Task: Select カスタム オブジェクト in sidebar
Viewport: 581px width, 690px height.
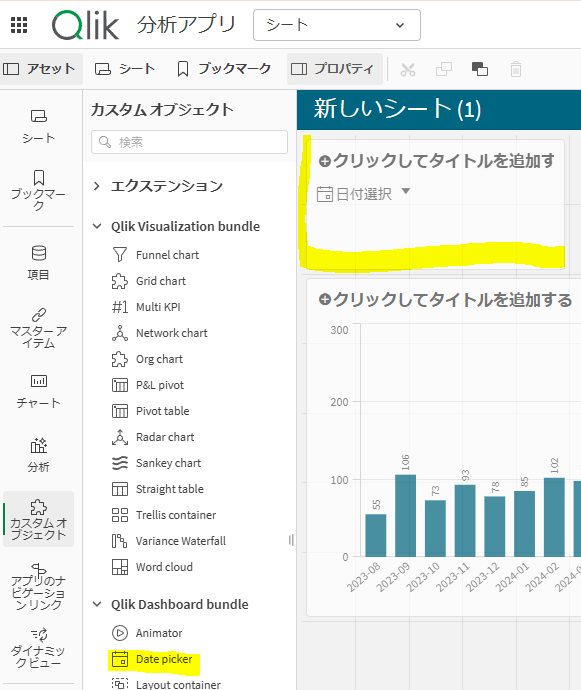Action: point(38,519)
